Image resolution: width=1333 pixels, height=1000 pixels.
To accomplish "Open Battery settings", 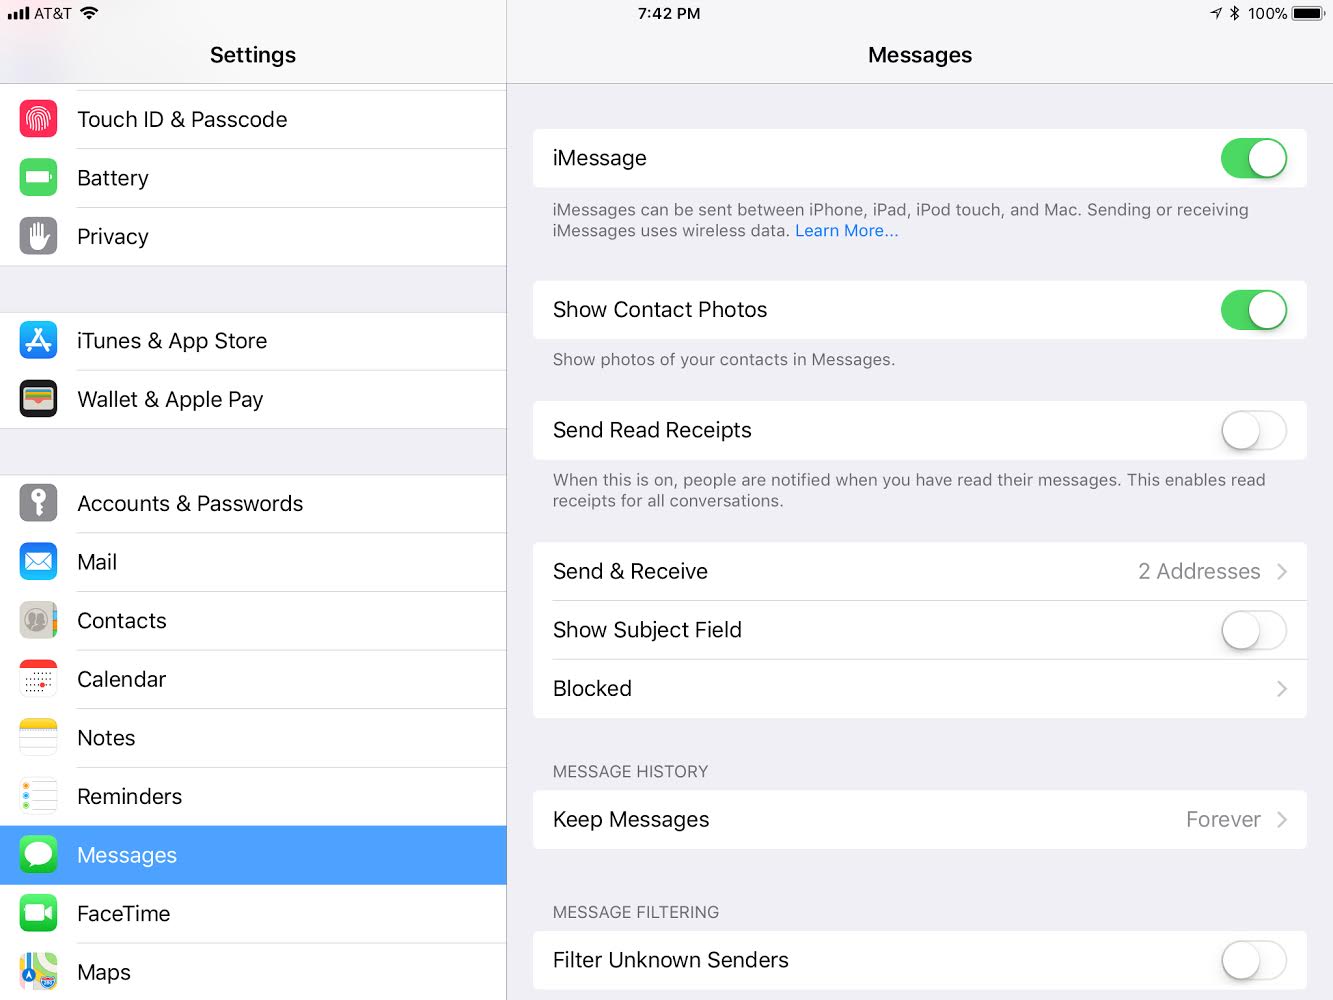I will pos(253,178).
